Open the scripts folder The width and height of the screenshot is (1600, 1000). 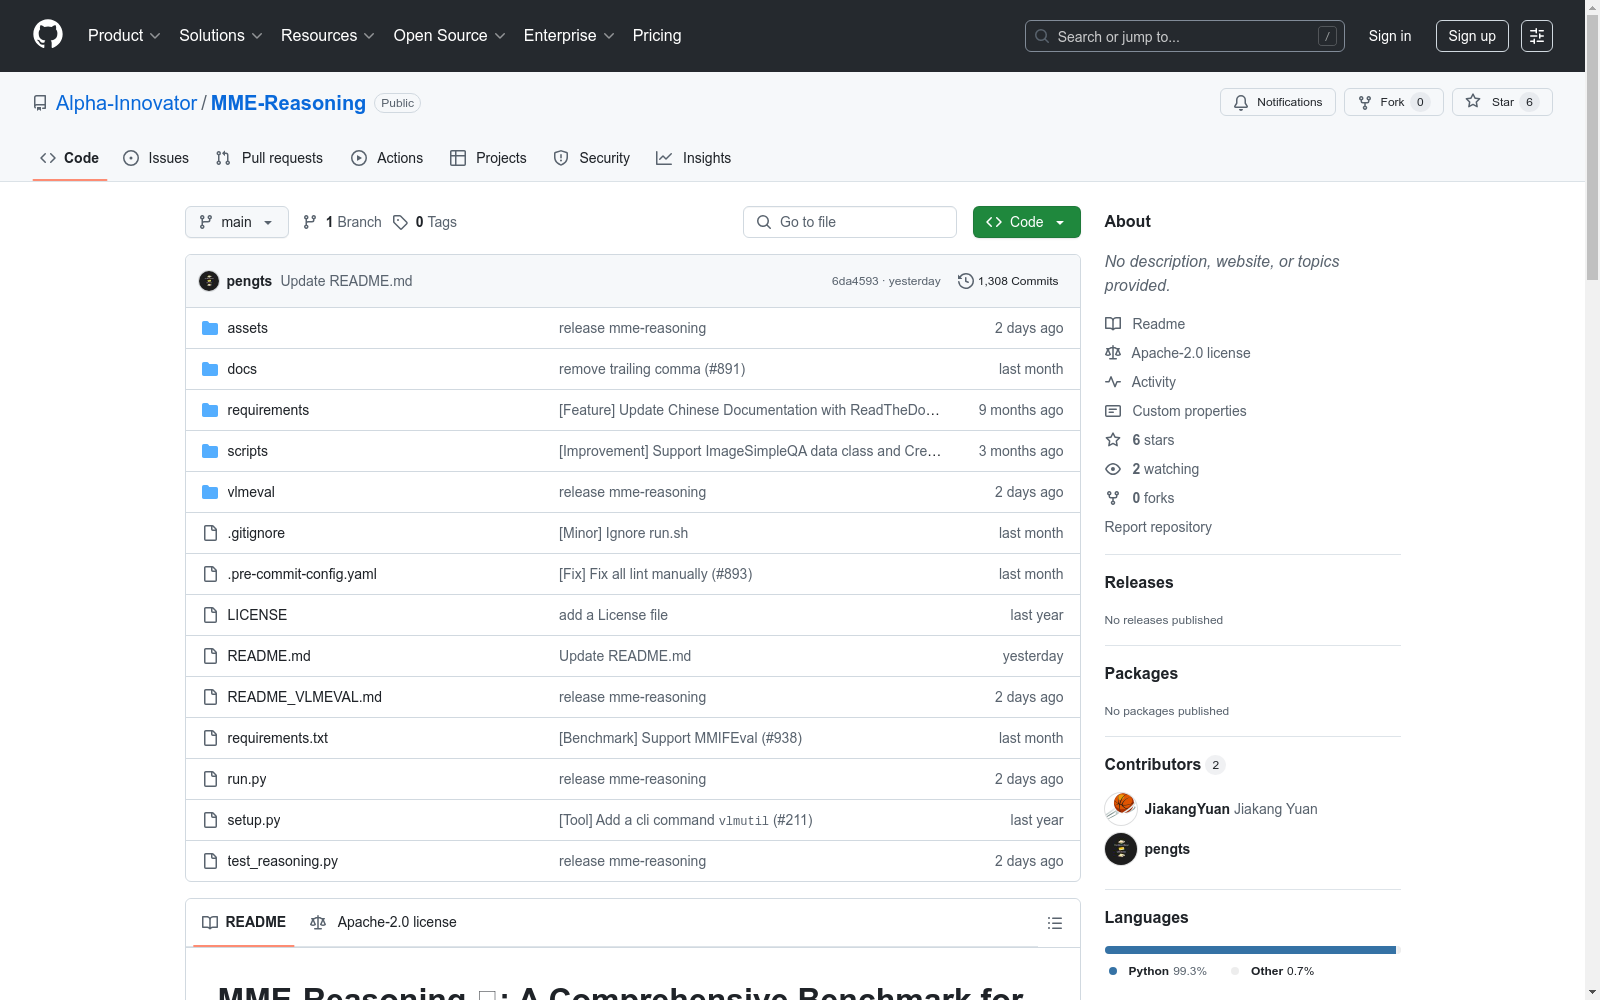click(x=247, y=451)
